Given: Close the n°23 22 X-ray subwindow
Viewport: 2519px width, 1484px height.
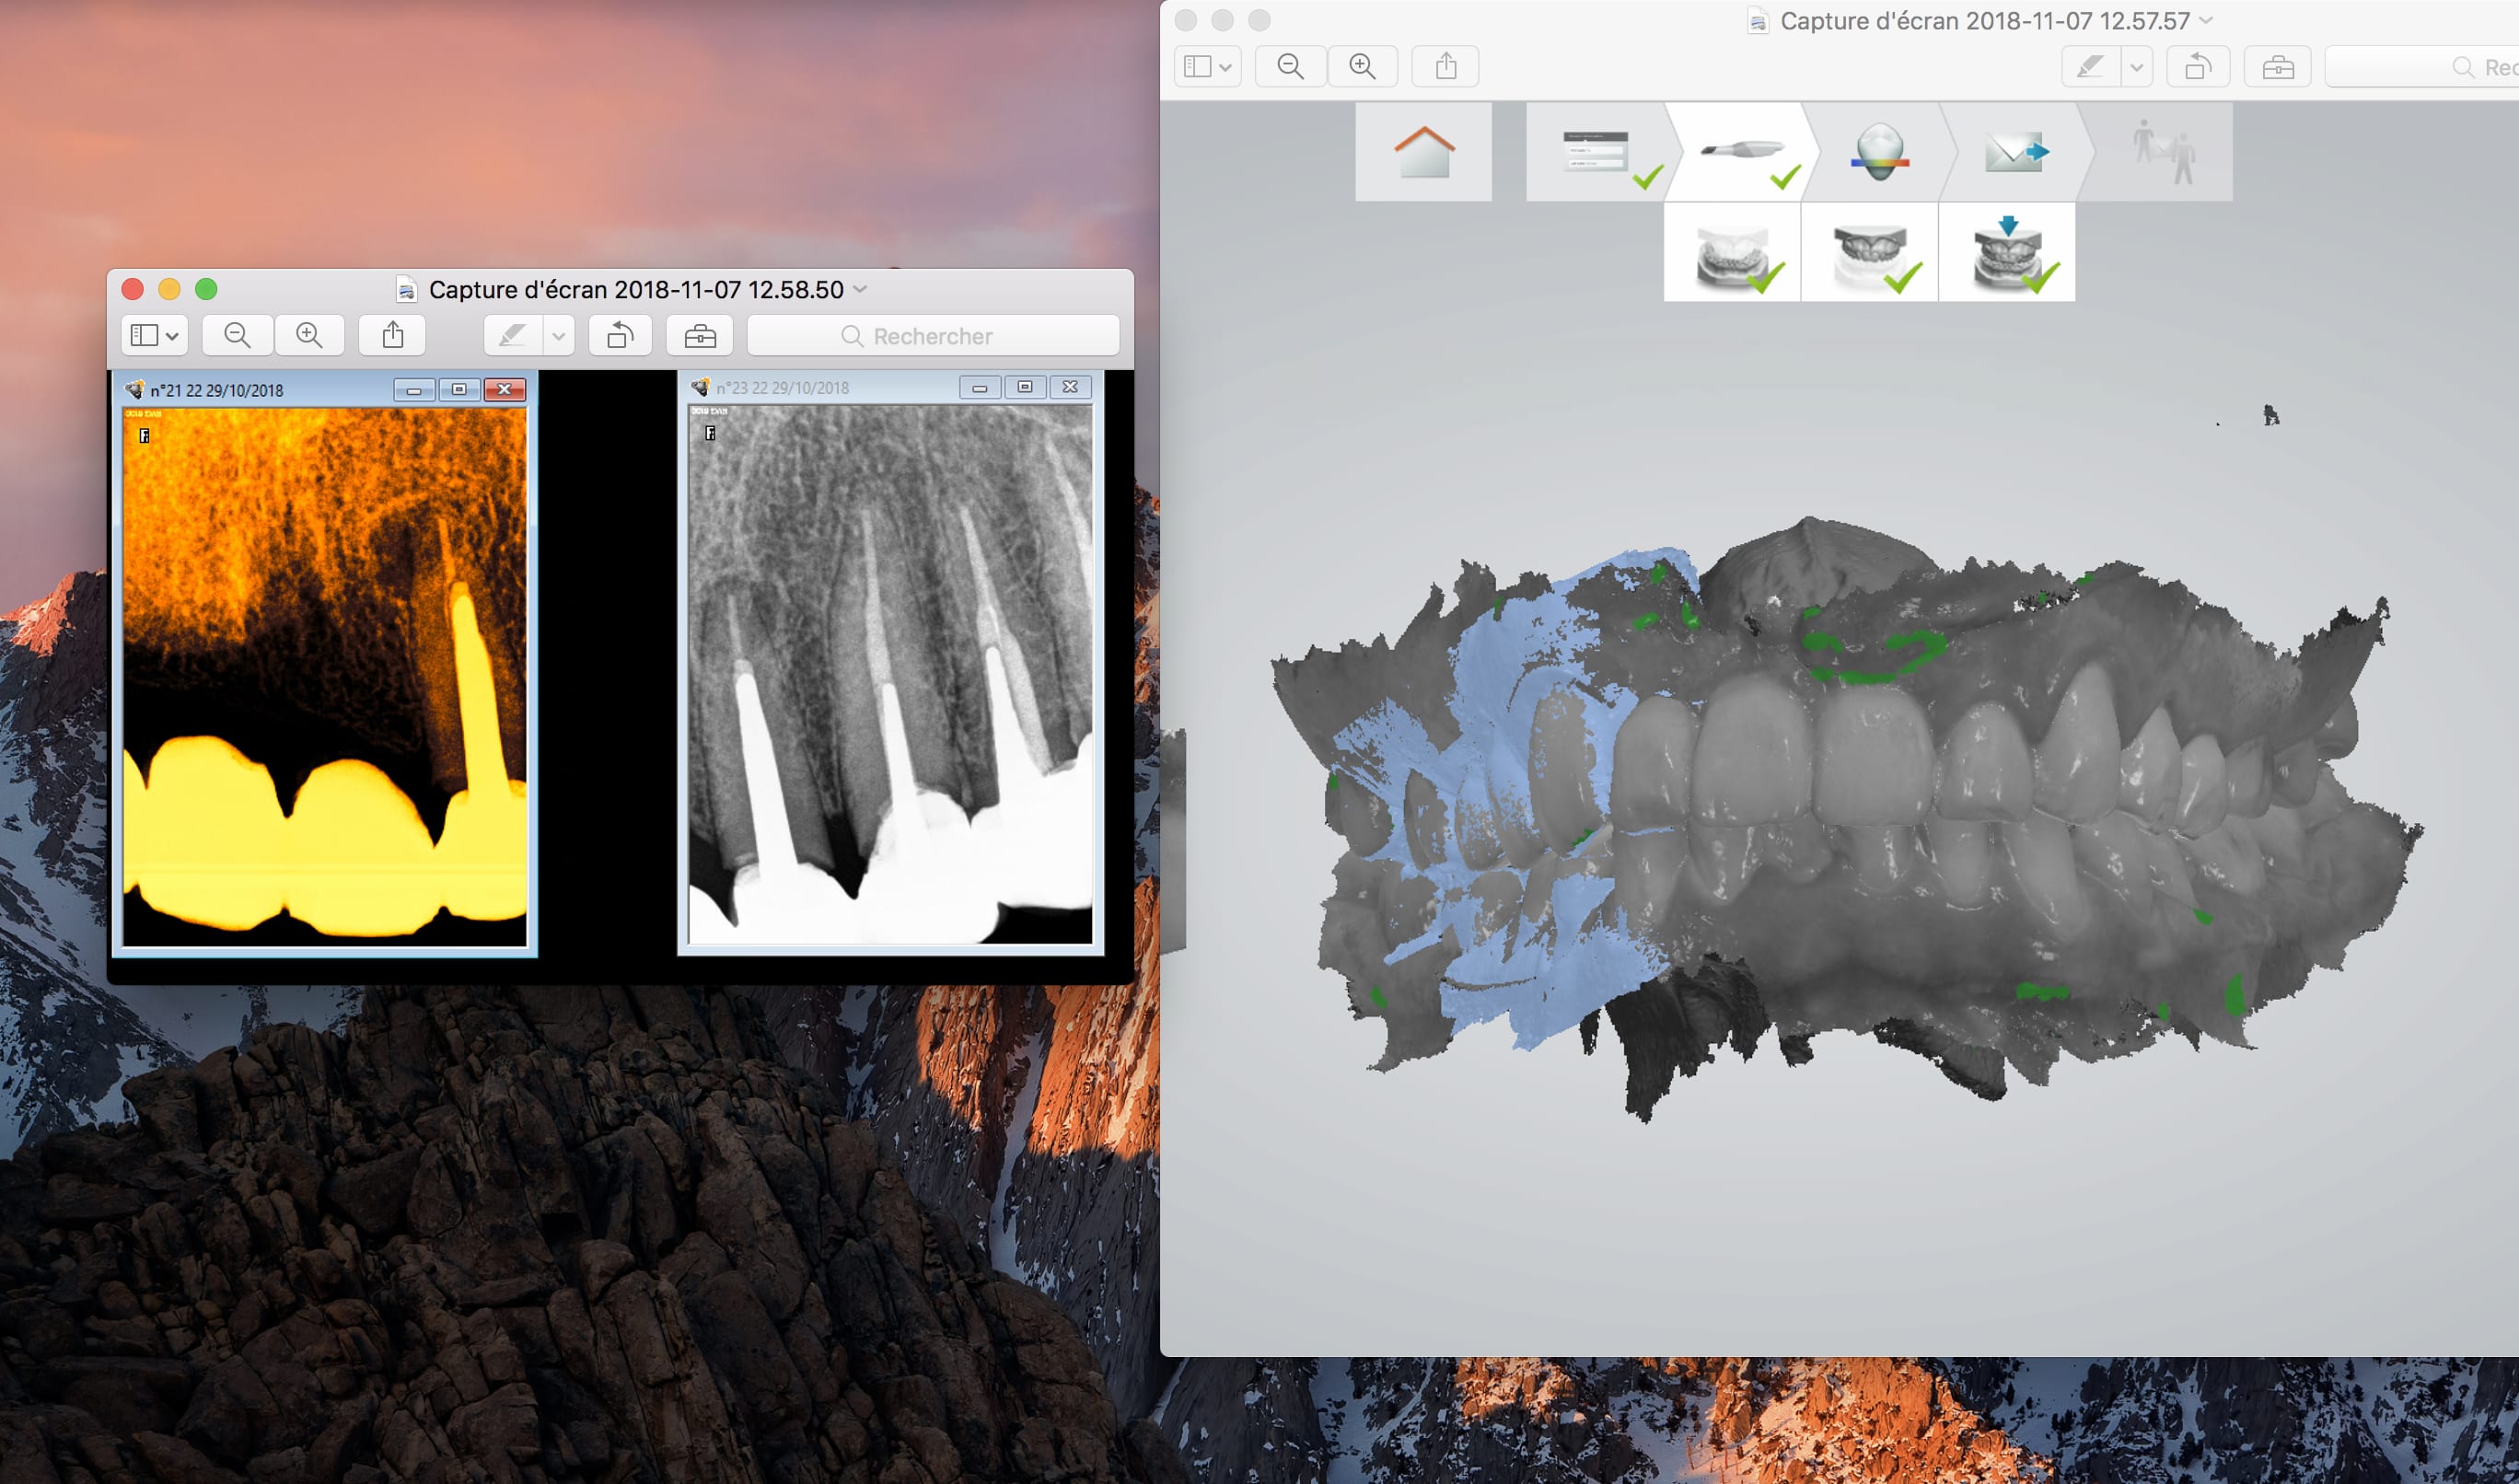Looking at the screenshot, I should click(1070, 387).
